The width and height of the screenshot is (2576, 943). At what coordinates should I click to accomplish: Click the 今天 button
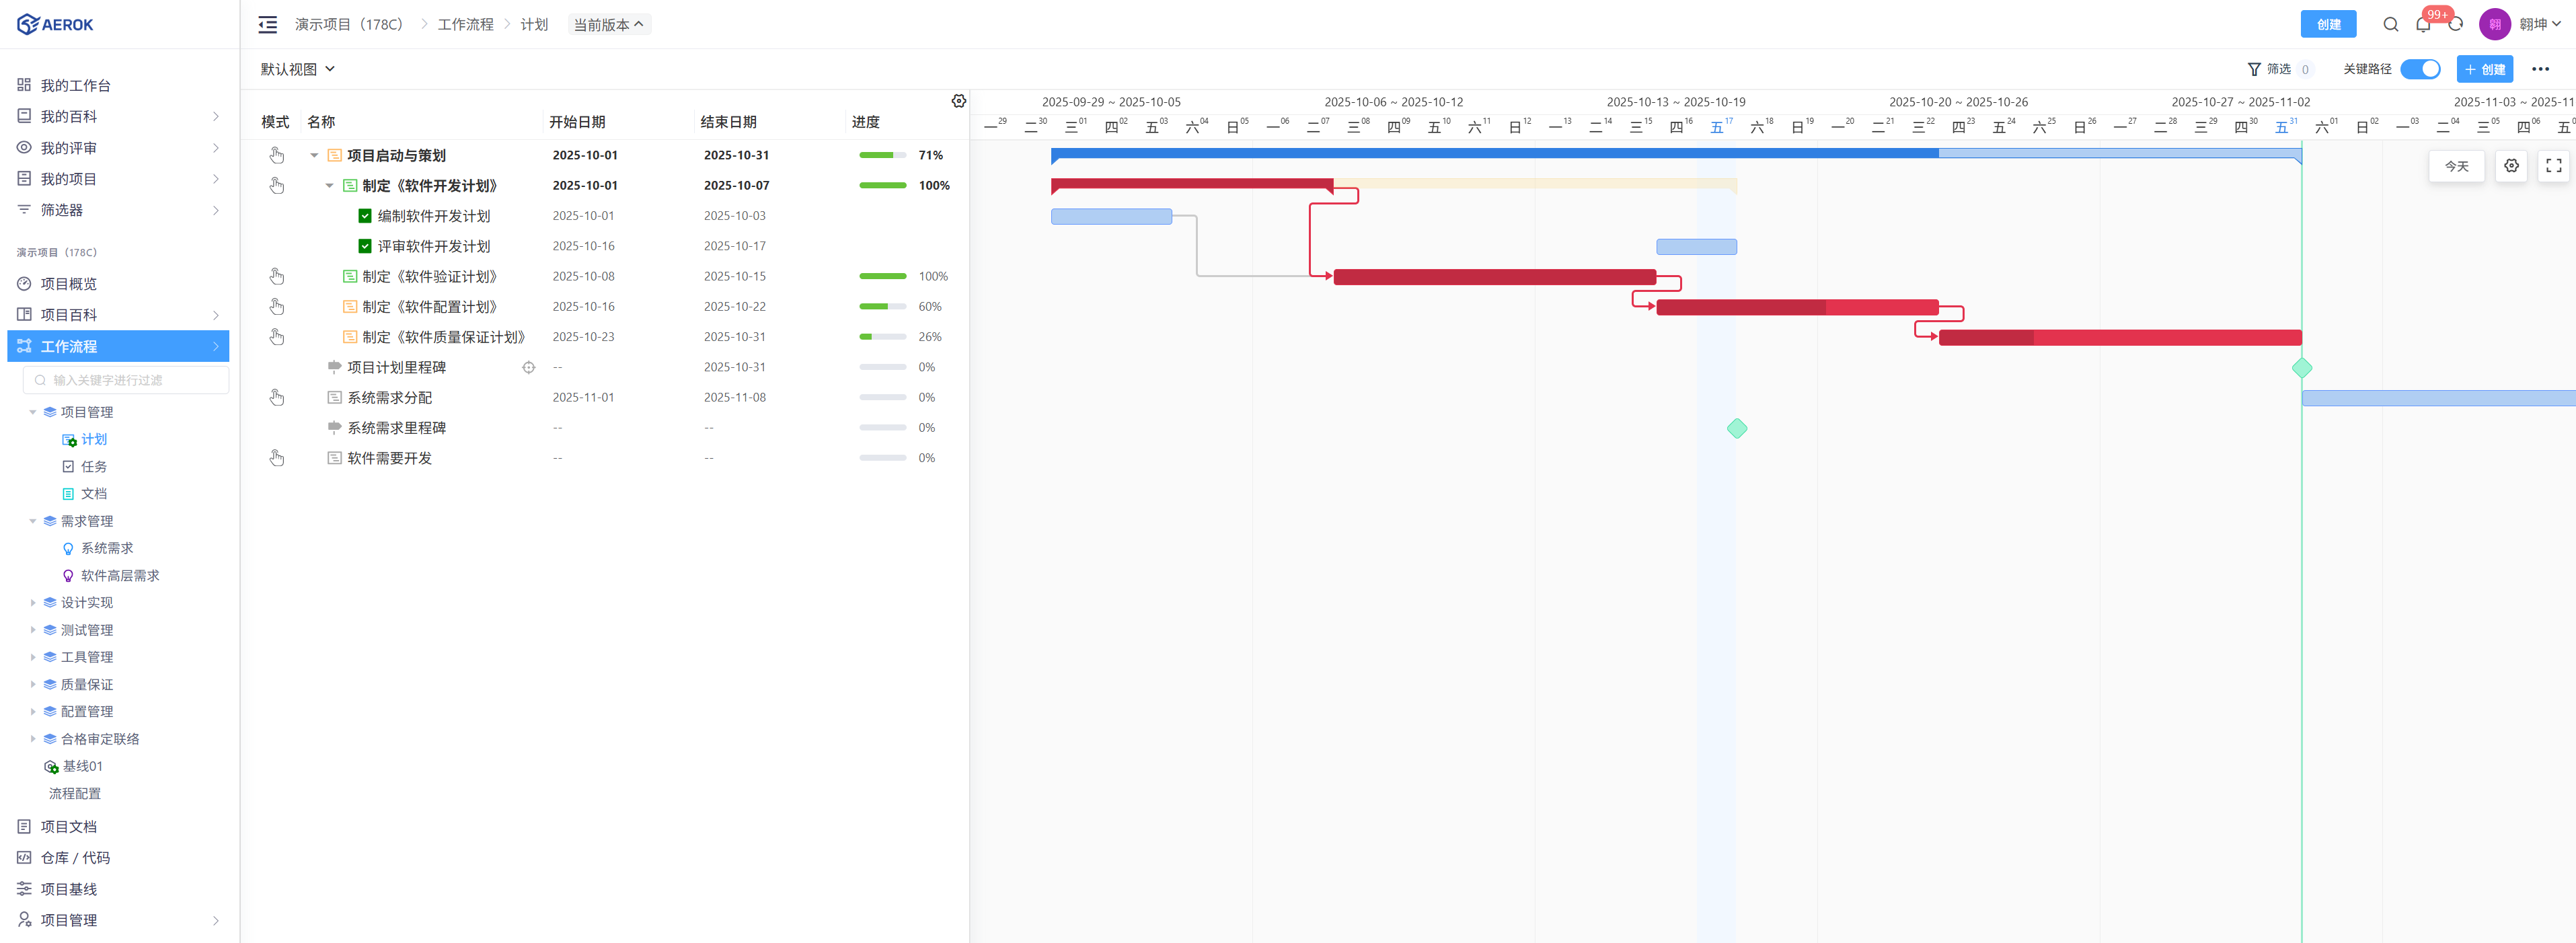click(2456, 166)
